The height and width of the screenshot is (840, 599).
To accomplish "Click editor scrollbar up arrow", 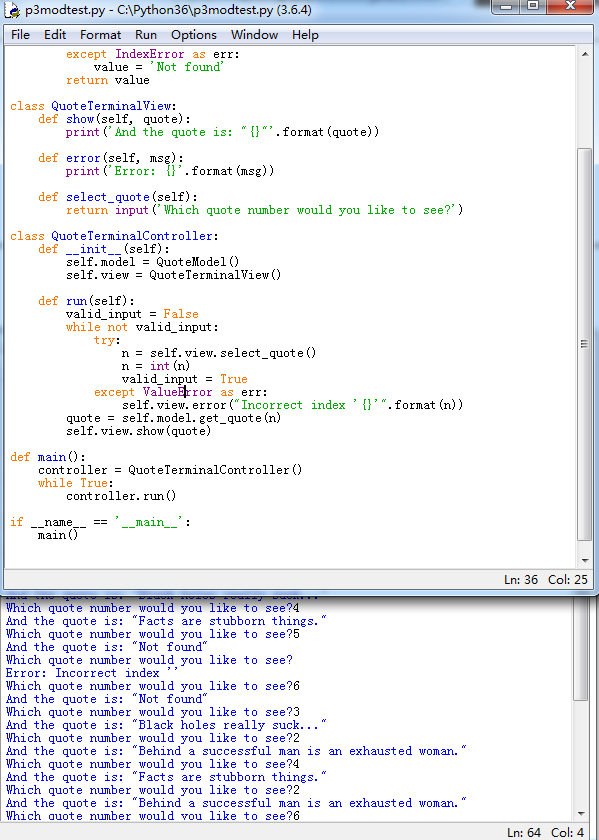I will (585, 54).
